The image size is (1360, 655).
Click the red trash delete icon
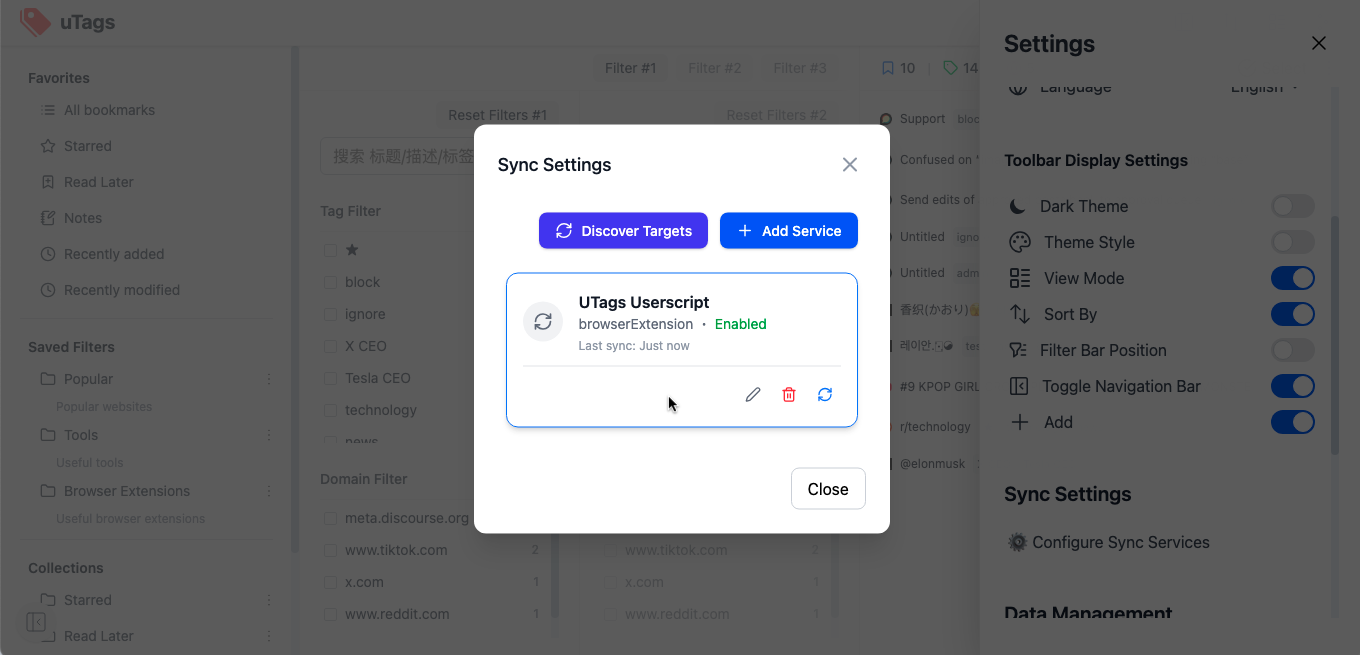tap(789, 395)
